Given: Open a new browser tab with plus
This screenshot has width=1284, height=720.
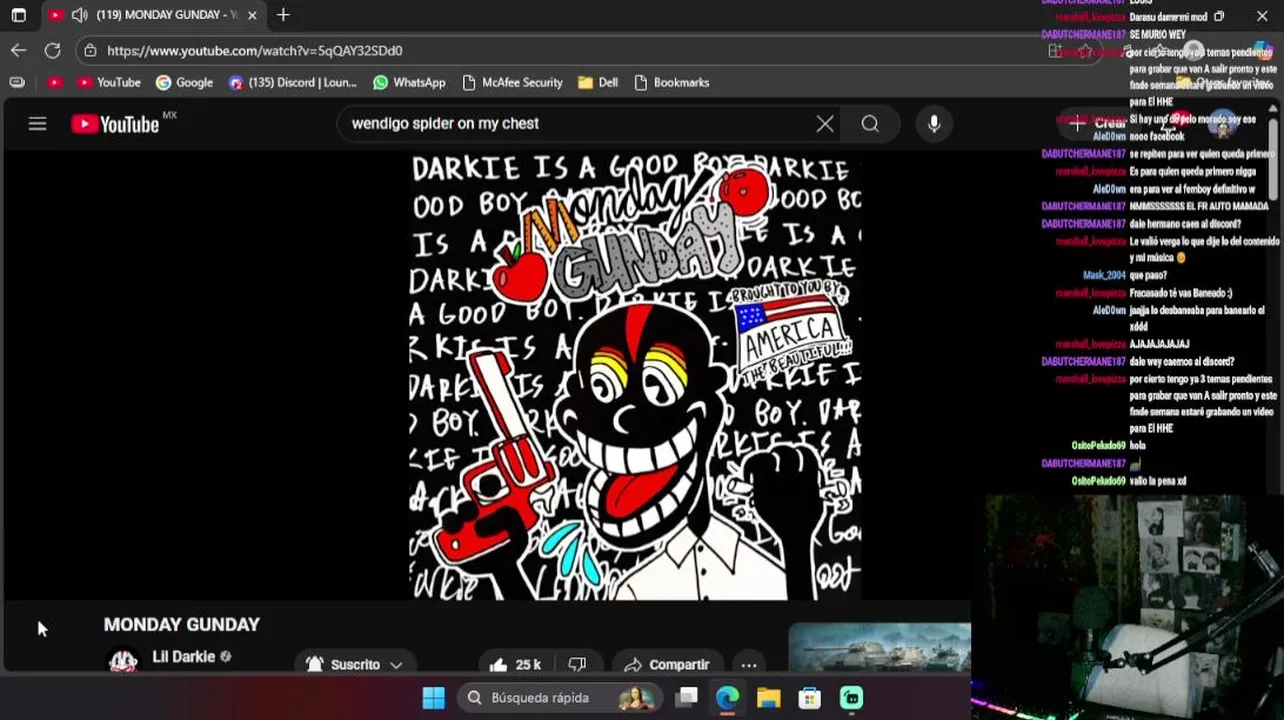Looking at the screenshot, I should point(283,15).
